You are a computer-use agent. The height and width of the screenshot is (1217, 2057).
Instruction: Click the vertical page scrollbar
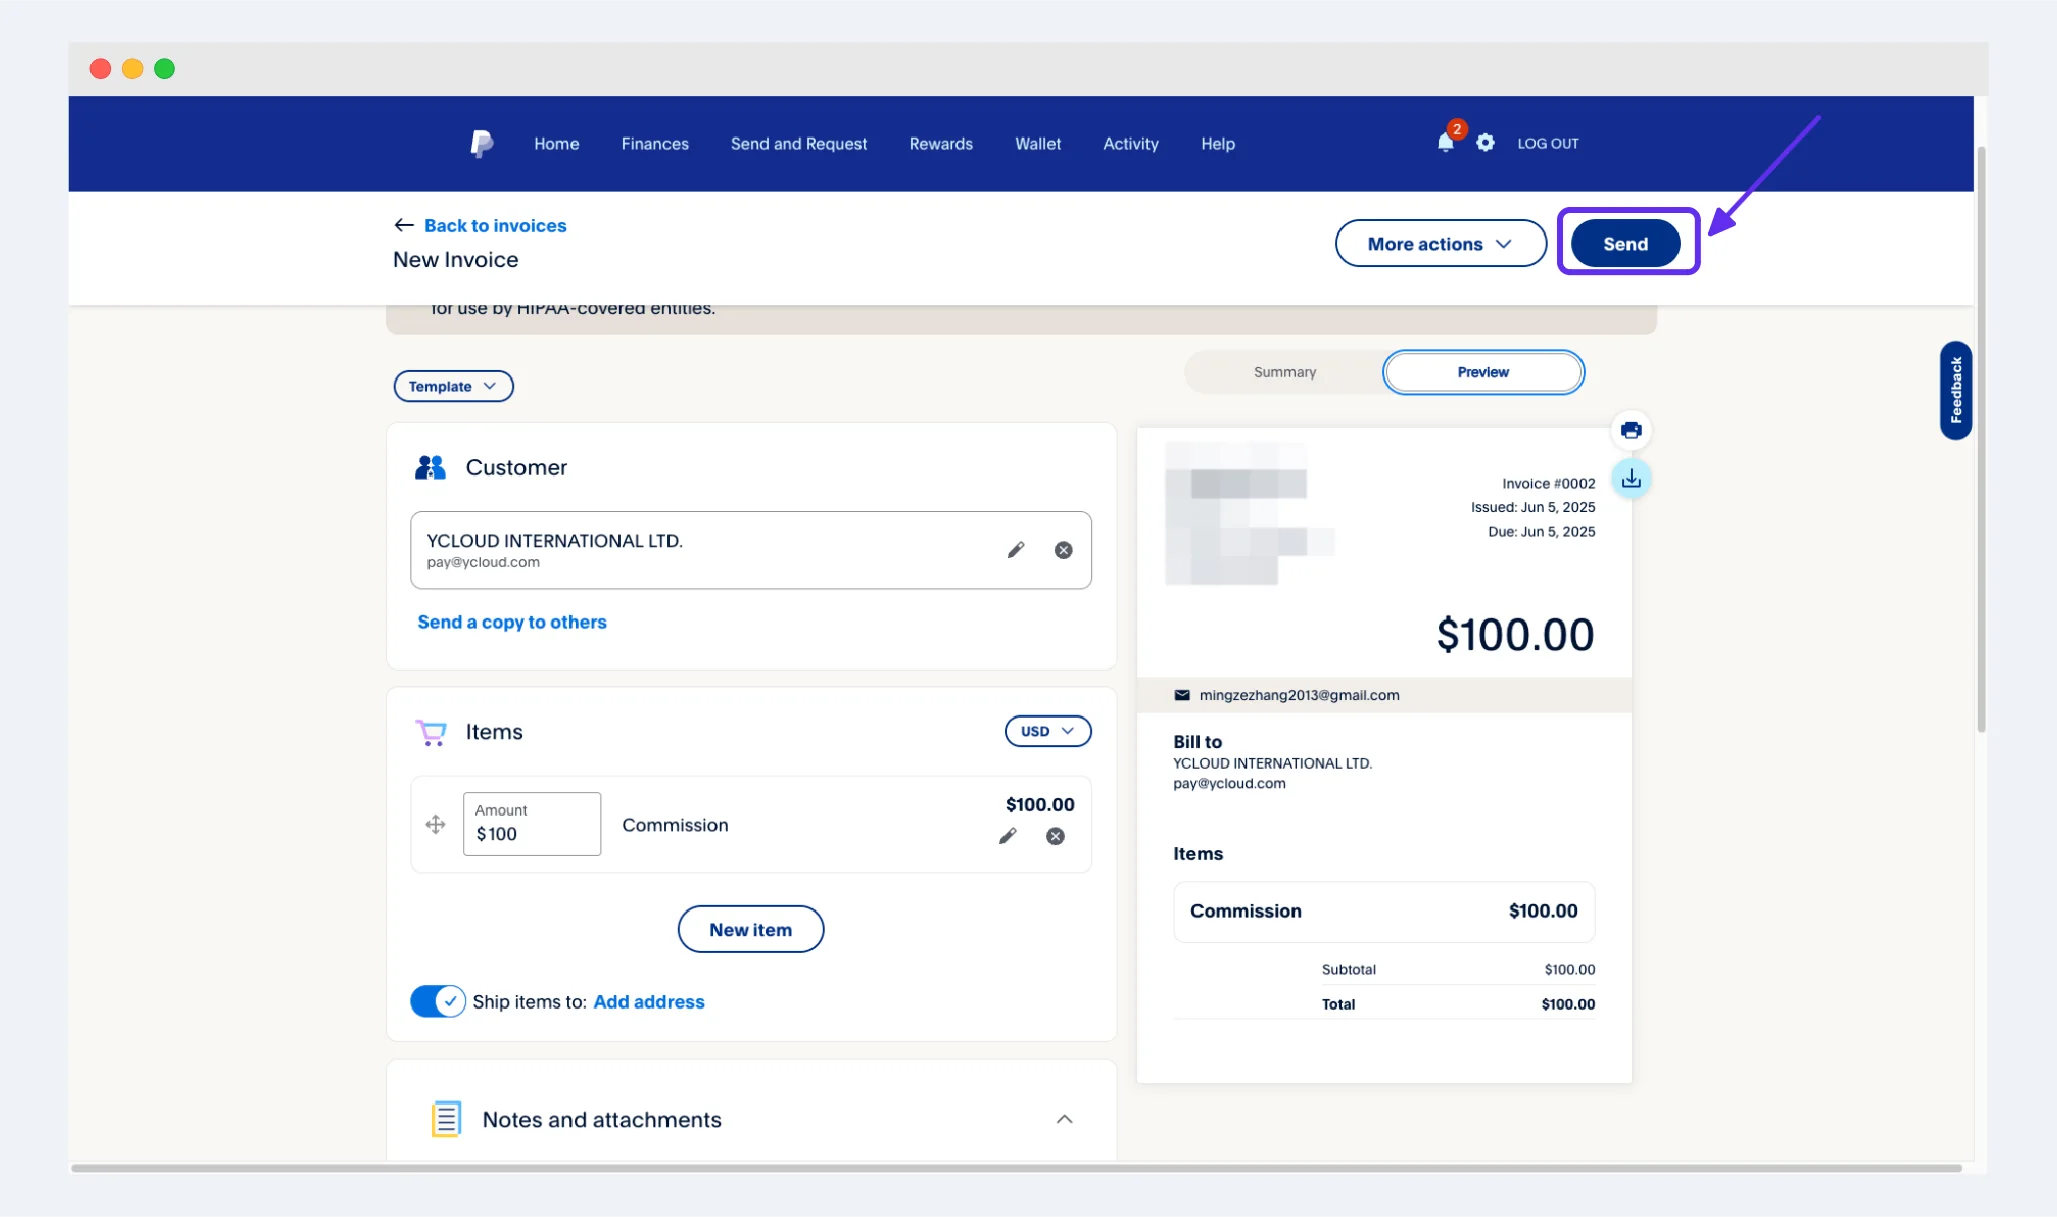[x=1981, y=440]
